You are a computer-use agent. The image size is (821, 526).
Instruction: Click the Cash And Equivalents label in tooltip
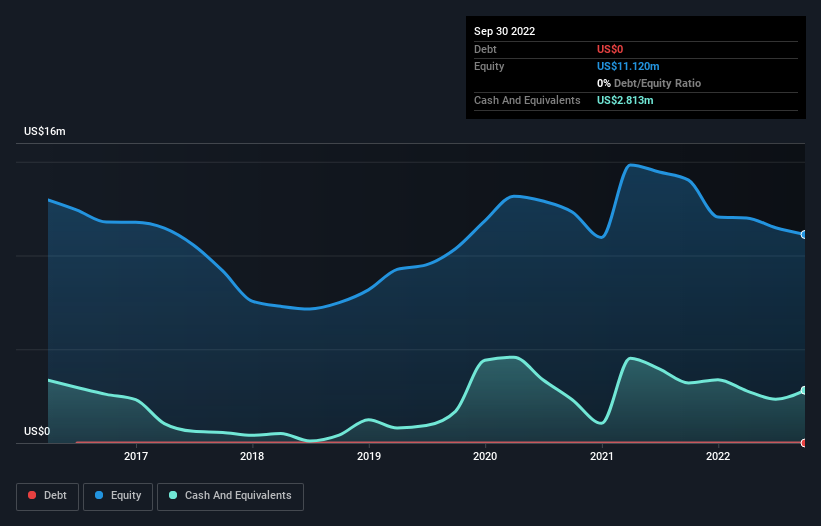pos(527,100)
